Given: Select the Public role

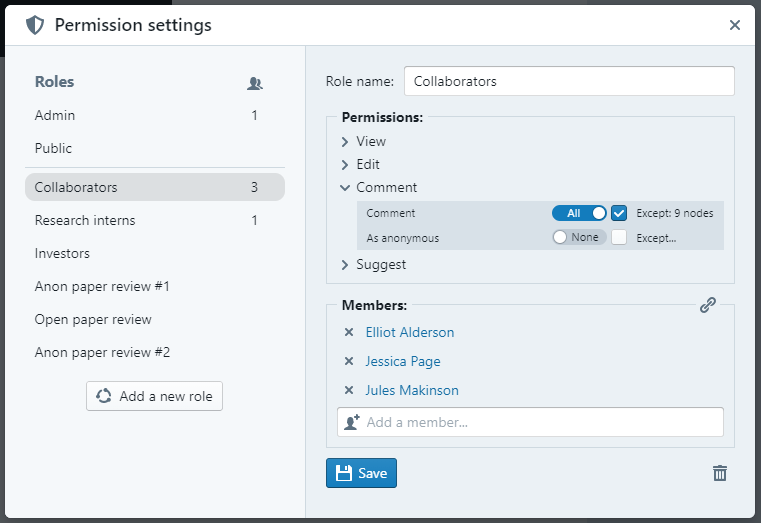Looking at the screenshot, I should pyautogui.click(x=155, y=148).
